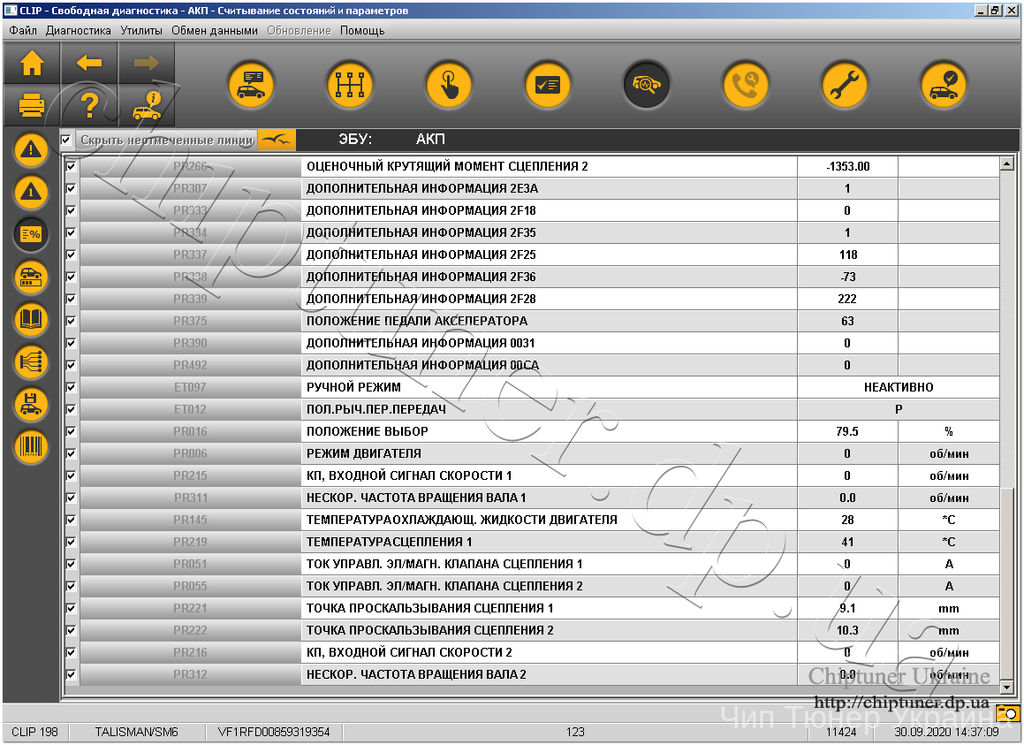Click the printer icon
The image size is (1024, 745).
(x=32, y=104)
